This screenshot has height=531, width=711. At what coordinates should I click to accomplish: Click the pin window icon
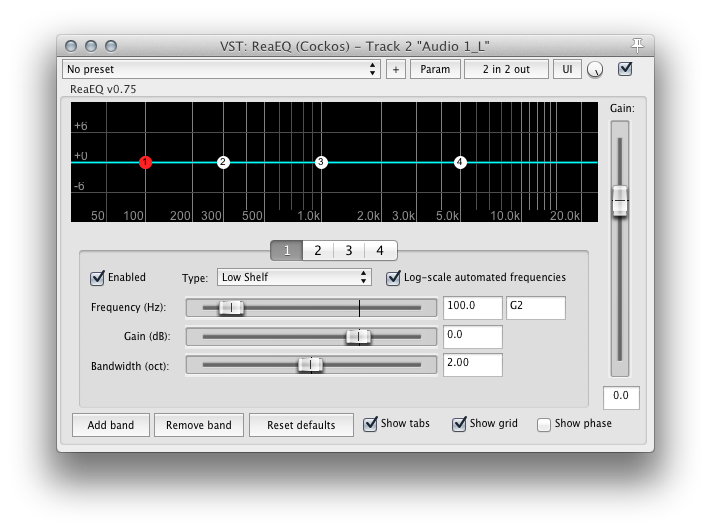click(637, 45)
